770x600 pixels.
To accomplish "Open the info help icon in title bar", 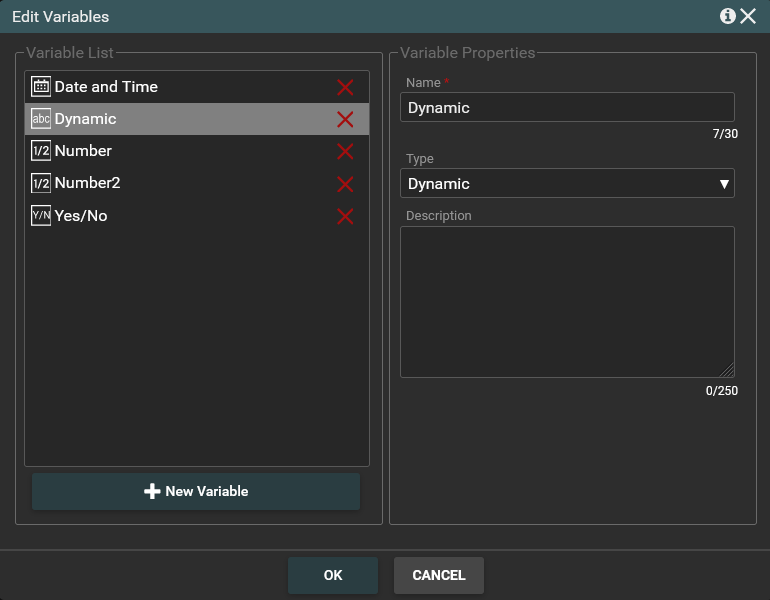I will (727, 16).
